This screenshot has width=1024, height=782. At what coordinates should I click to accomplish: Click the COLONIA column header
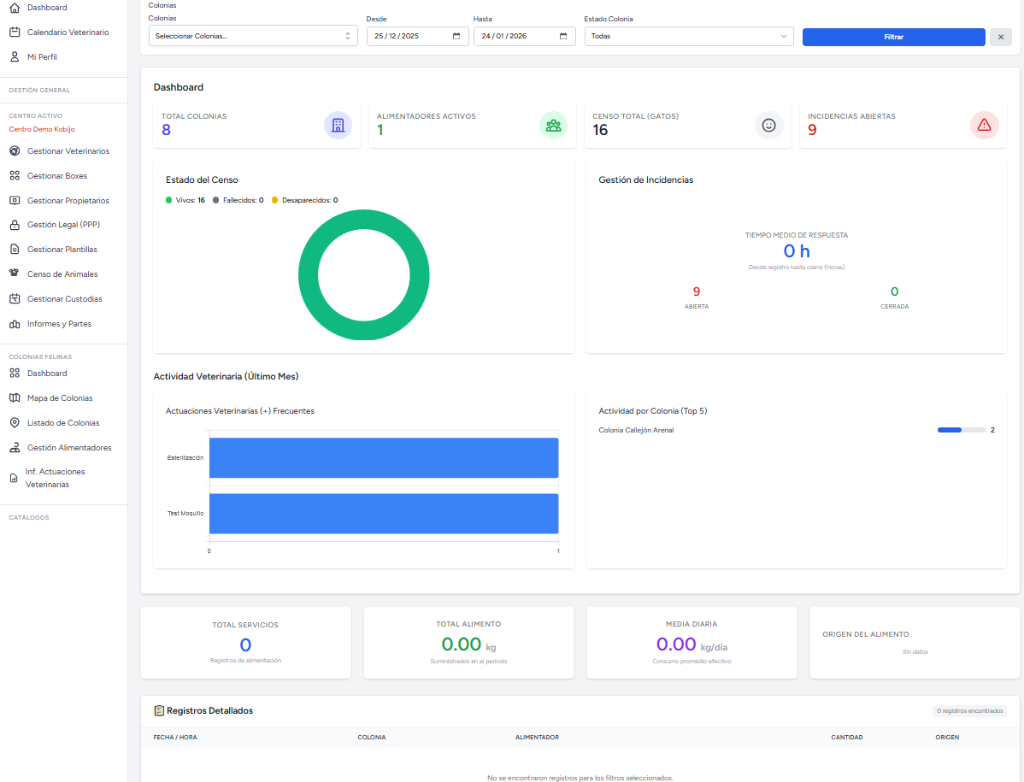click(x=372, y=738)
